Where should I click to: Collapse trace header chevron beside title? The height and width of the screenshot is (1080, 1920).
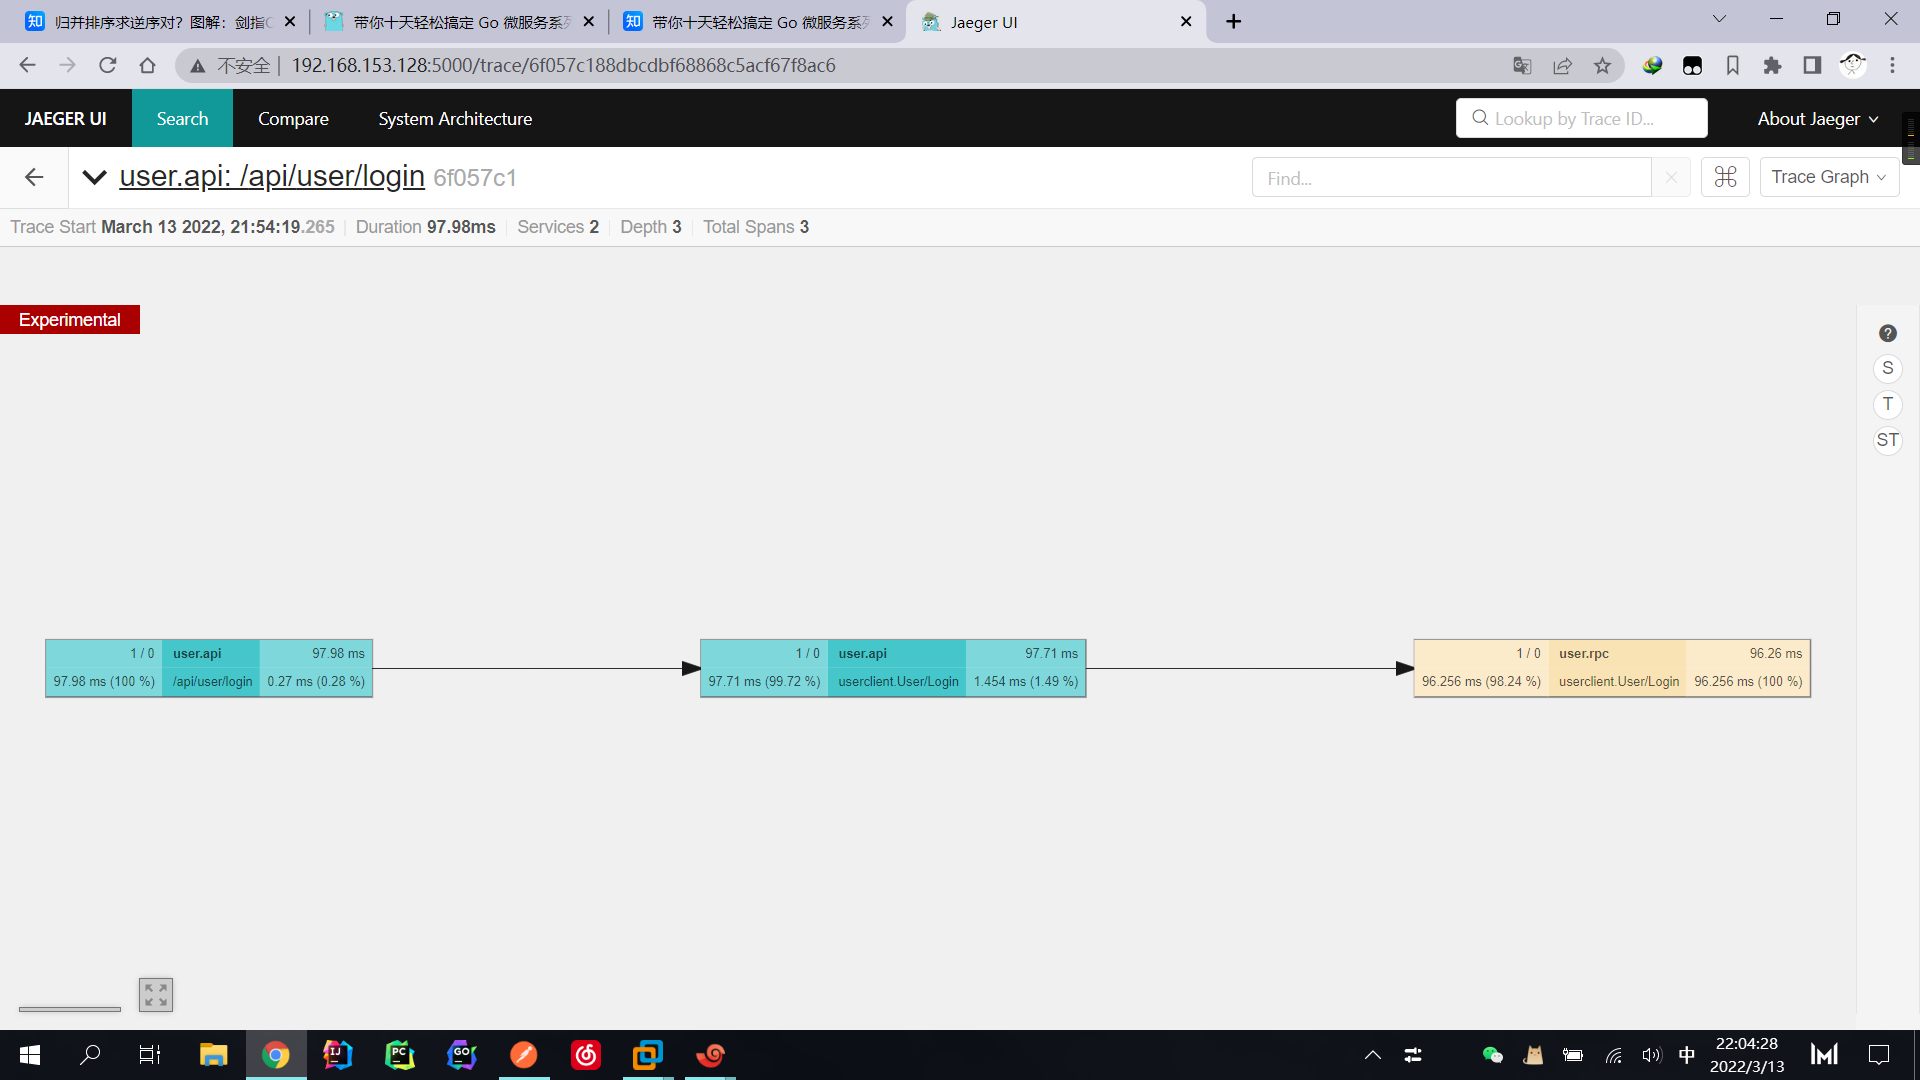(95, 177)
